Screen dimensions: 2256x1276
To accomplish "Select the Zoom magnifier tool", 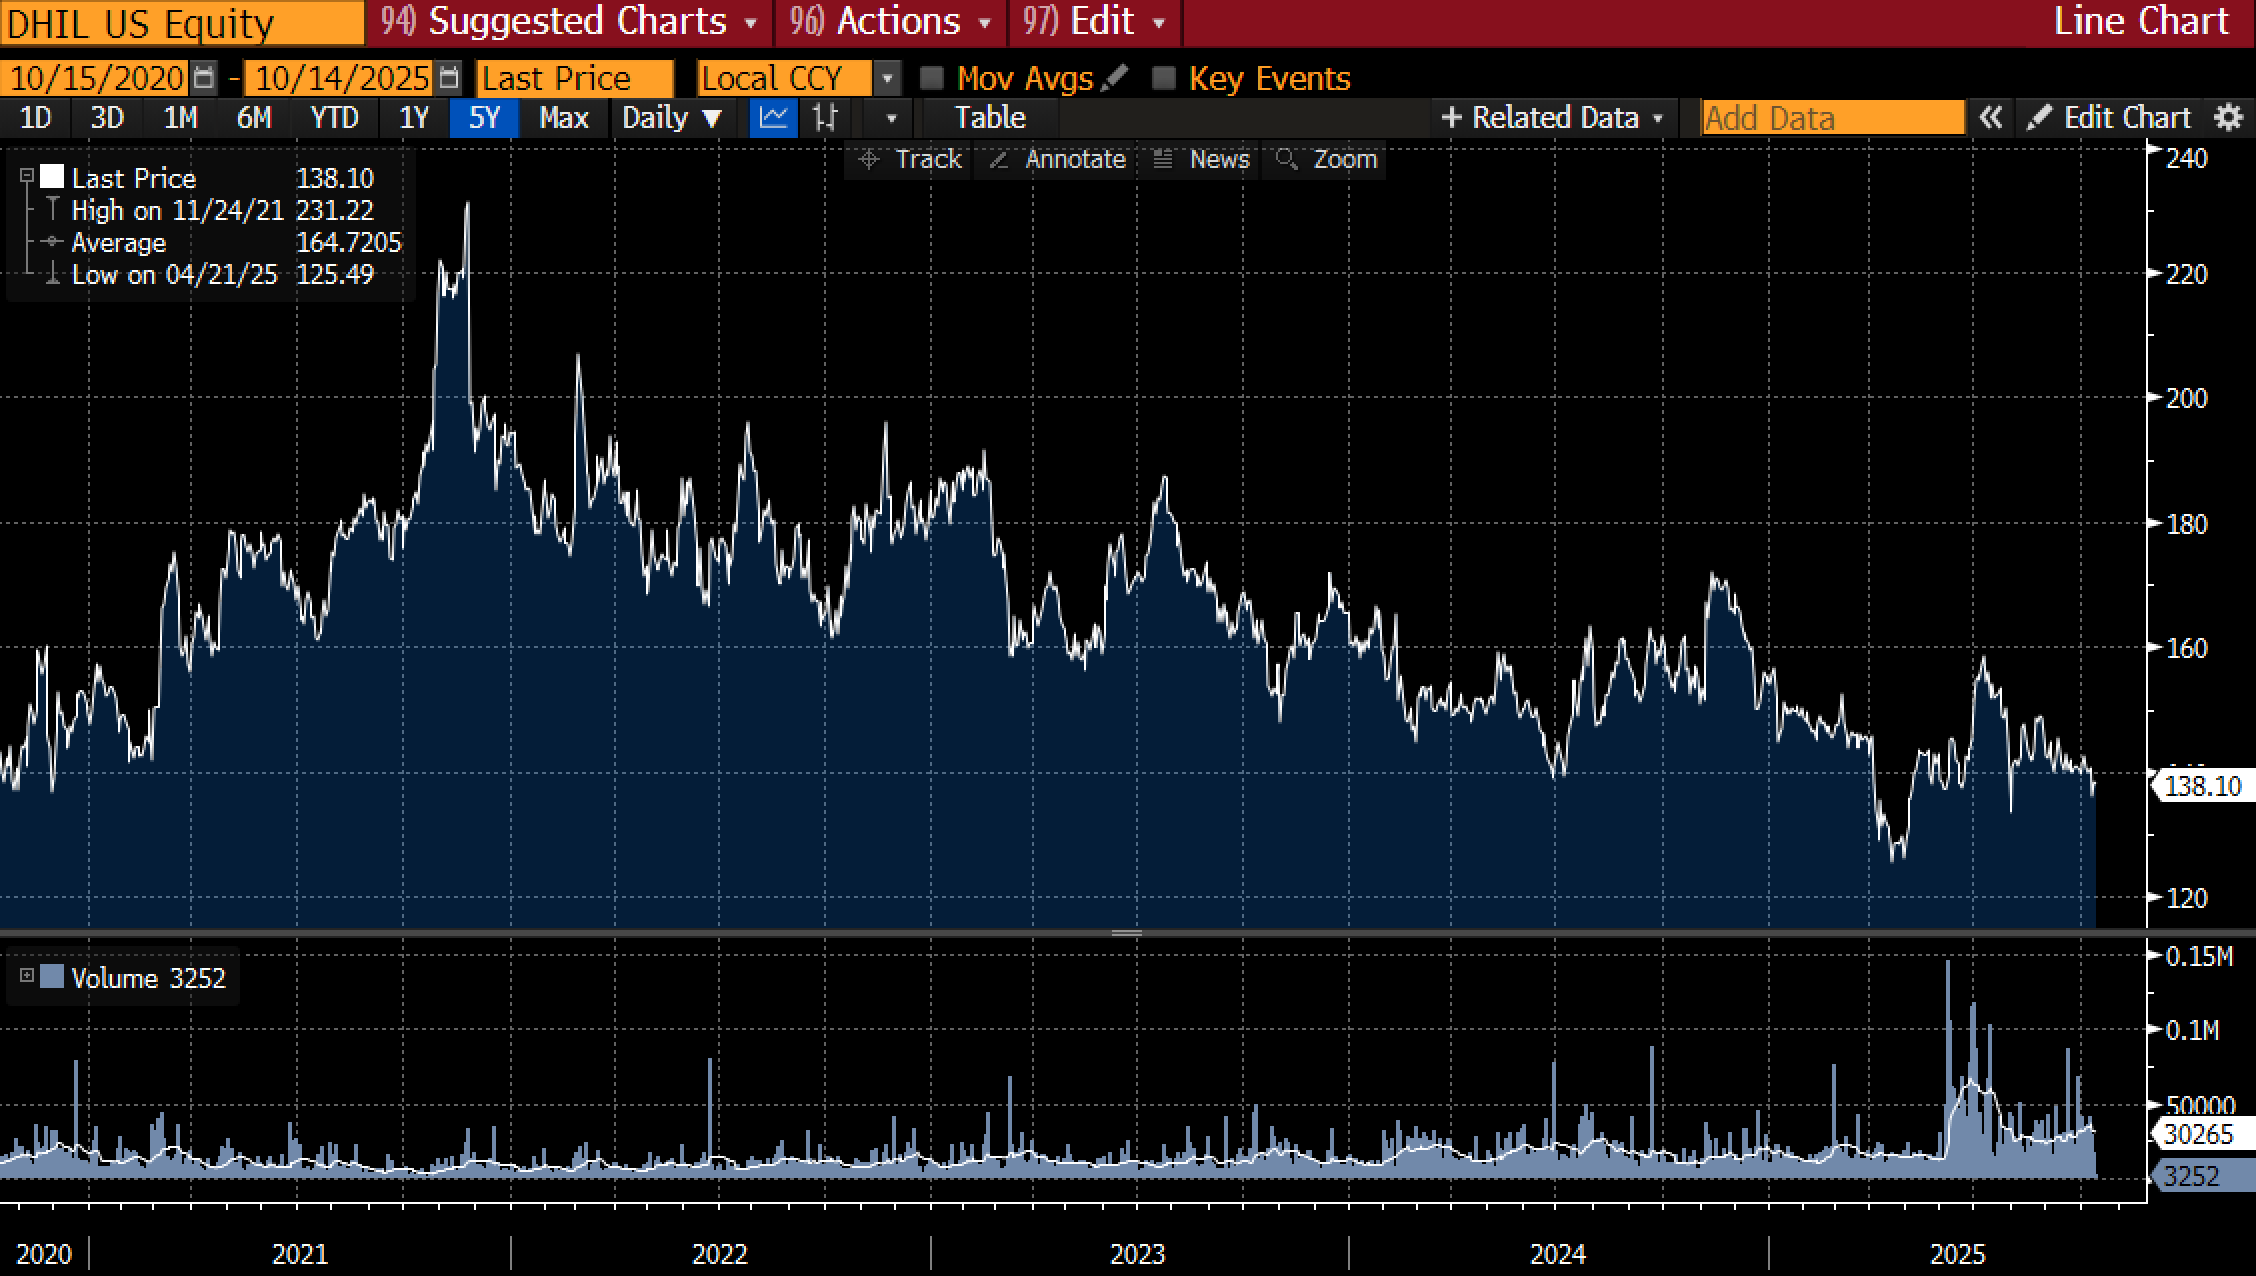I will 1327,160.
